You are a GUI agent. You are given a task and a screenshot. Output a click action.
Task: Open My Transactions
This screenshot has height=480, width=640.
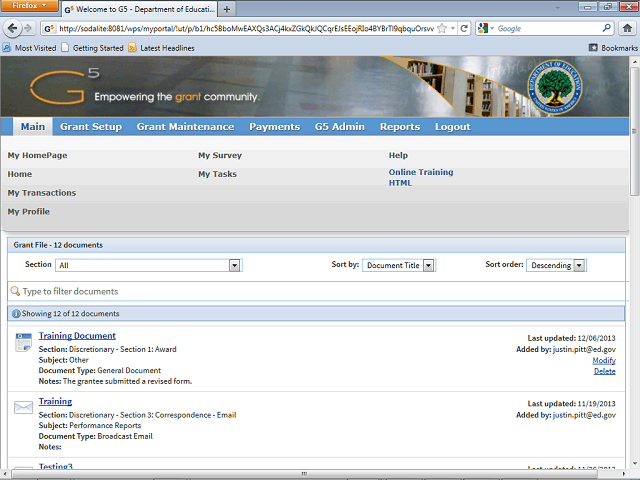click(x=42, y=193)
